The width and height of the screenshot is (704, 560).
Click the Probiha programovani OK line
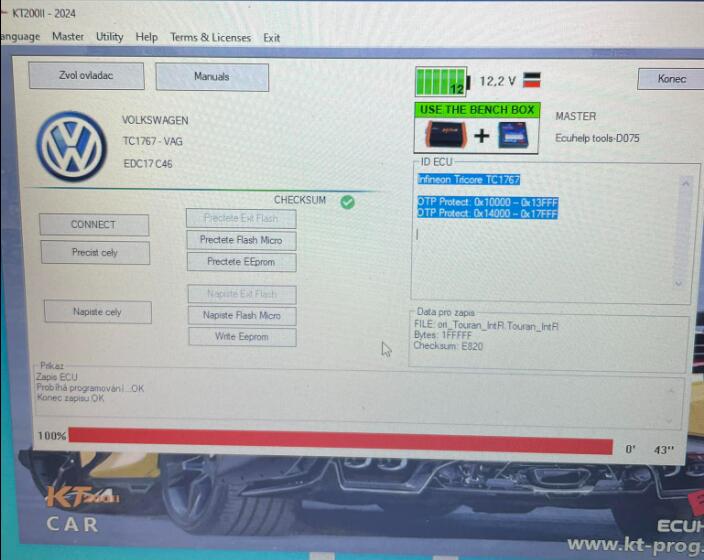90,388
